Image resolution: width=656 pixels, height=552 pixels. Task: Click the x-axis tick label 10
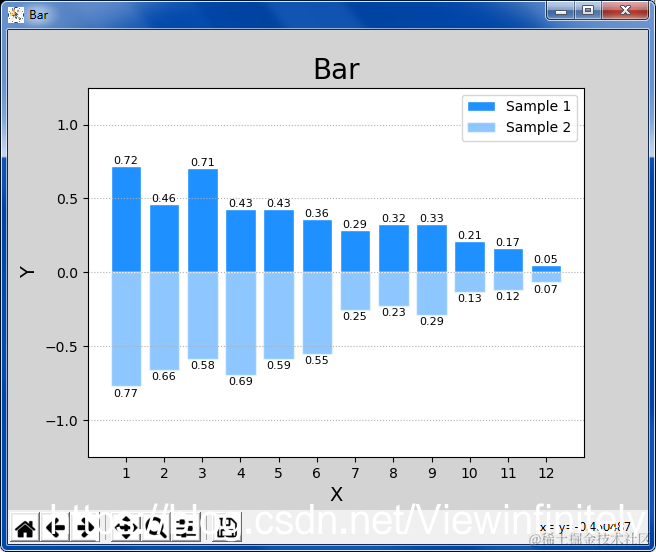(469, 473)
